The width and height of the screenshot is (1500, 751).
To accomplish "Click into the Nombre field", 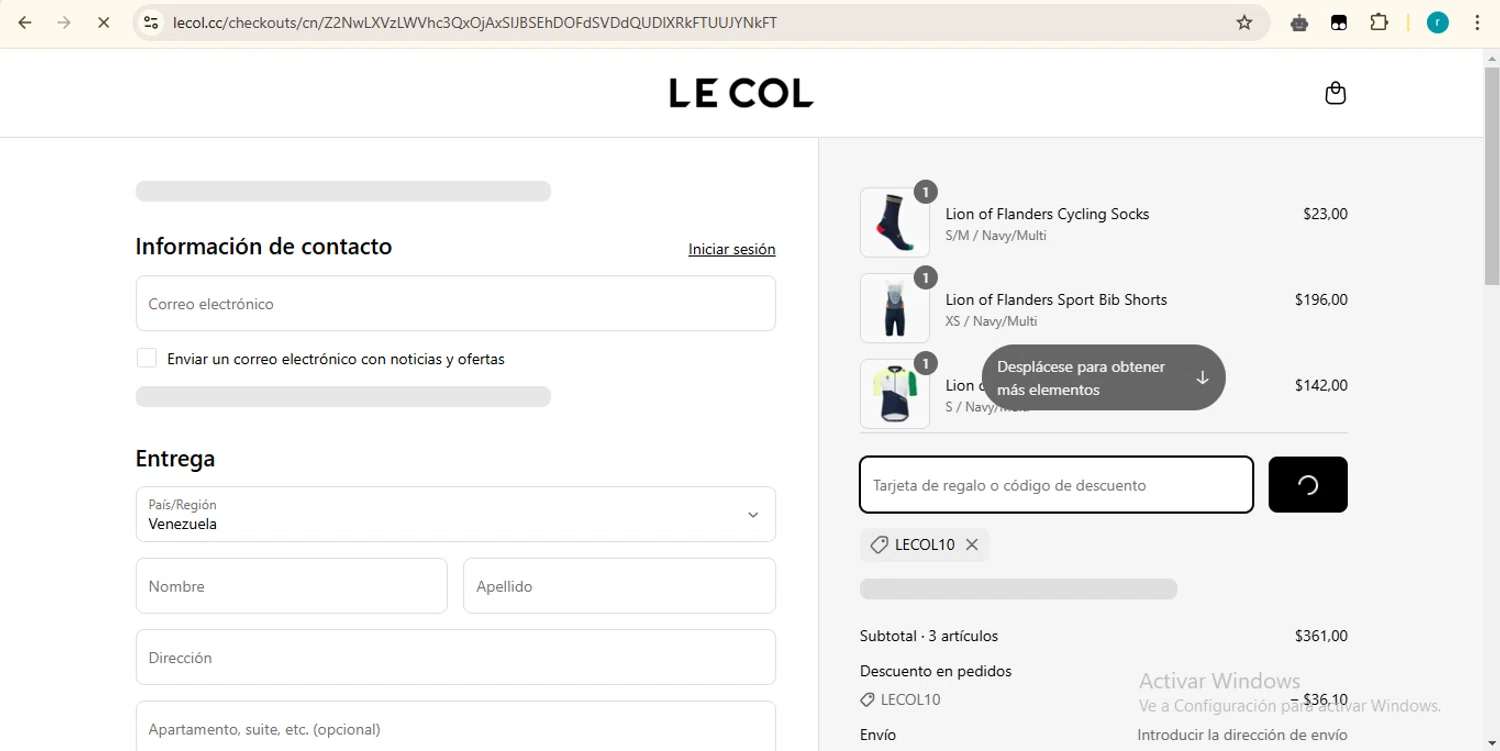I will pyautogui.click(x=291, y=586).
